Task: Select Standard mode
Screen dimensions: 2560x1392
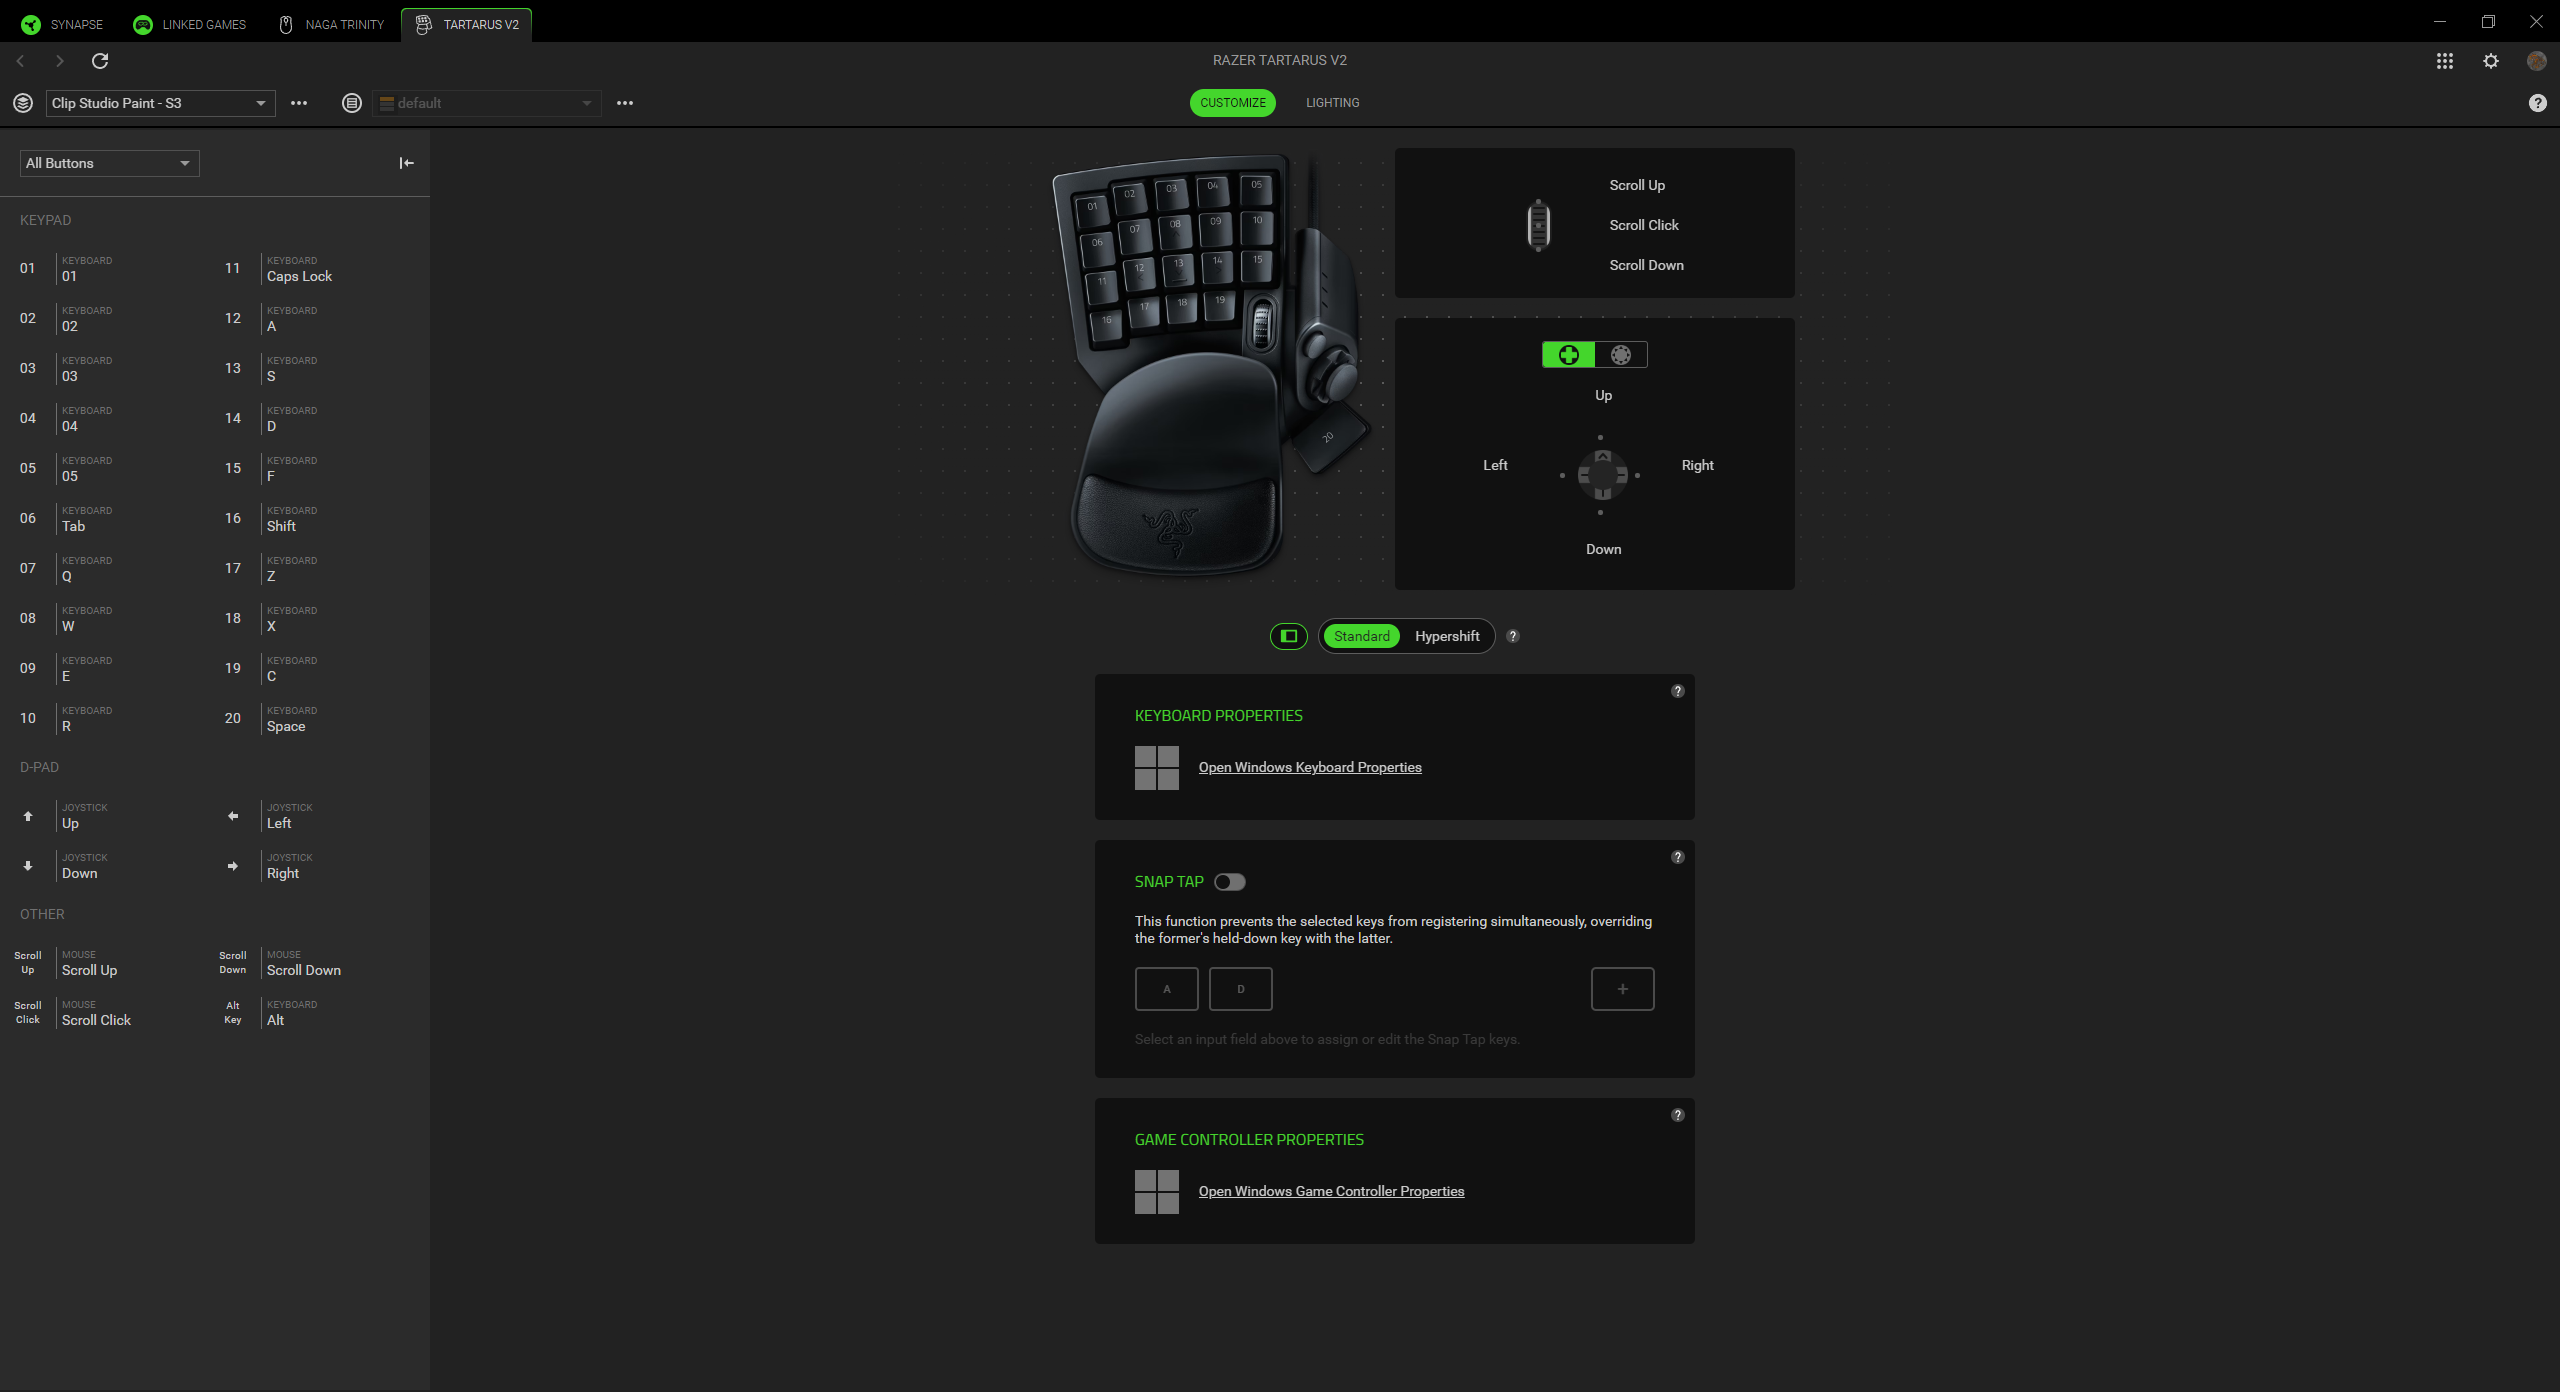Action: point(1361,636)
